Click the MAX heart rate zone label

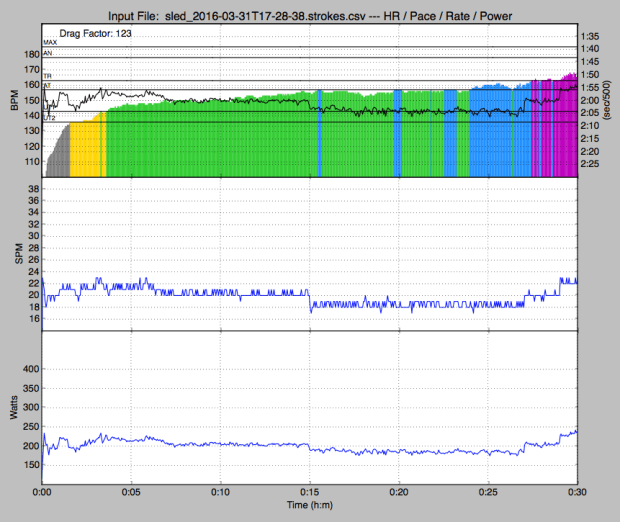point(50,42)
